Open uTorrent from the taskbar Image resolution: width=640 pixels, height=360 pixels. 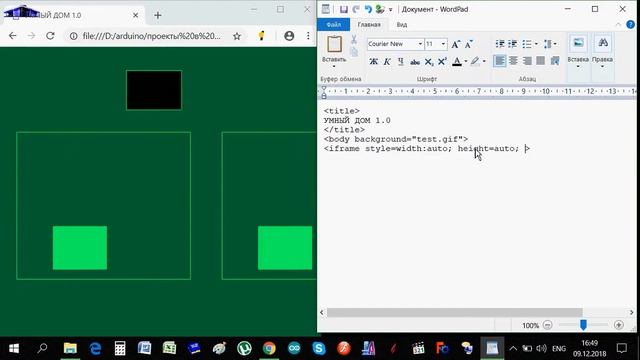click(x=244, y=348)
